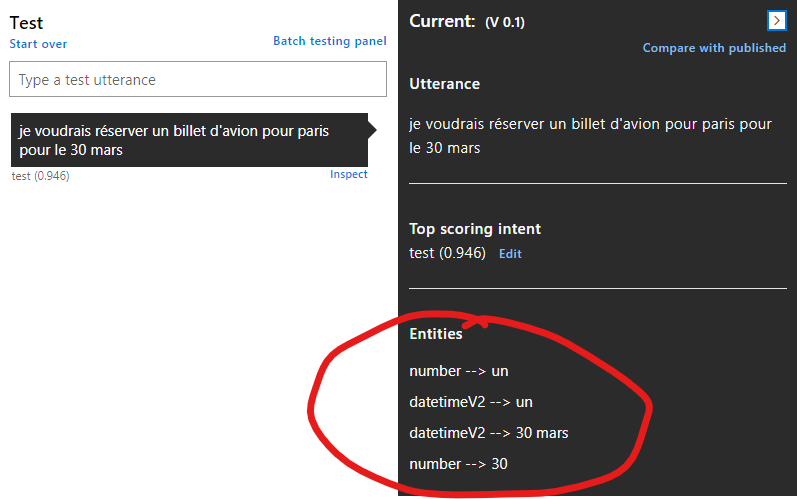Click test (0.946) in inspection panel

(x=447, y=253)
